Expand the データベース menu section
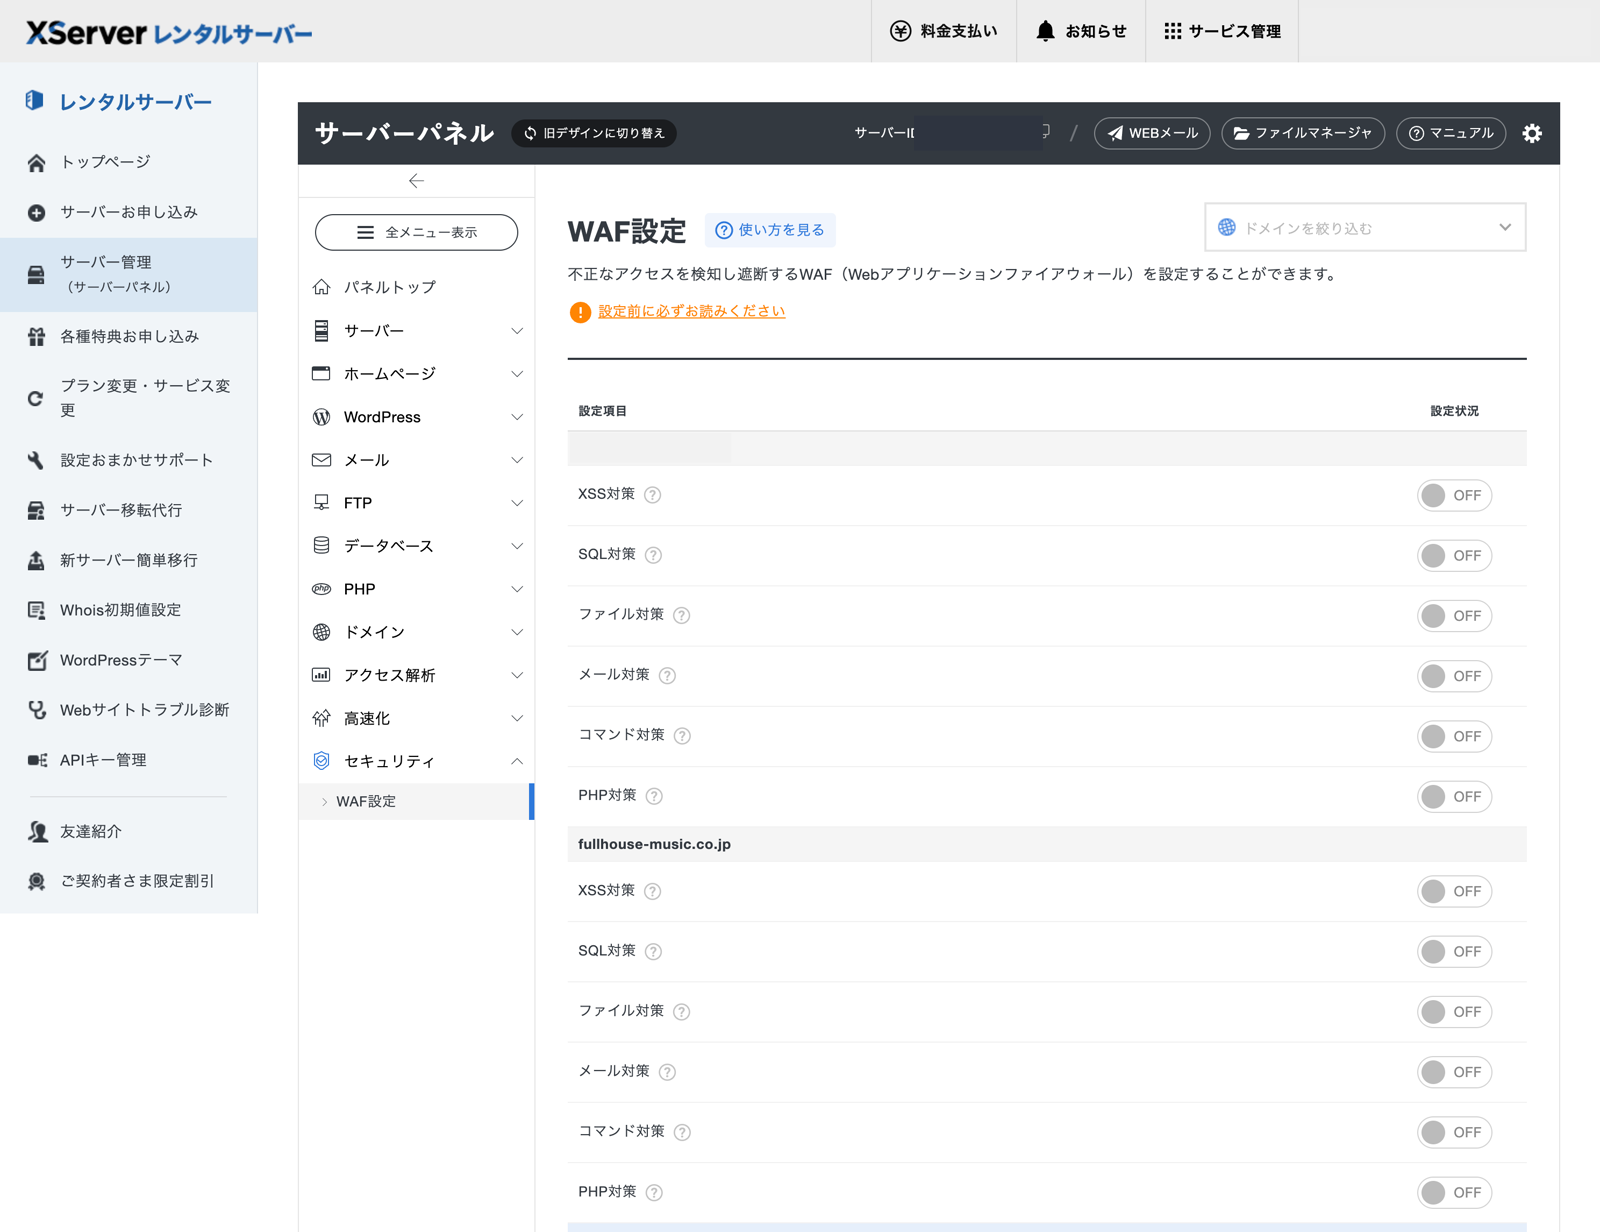Viewport: 1600px width, 1232px height. coord(417,546)
